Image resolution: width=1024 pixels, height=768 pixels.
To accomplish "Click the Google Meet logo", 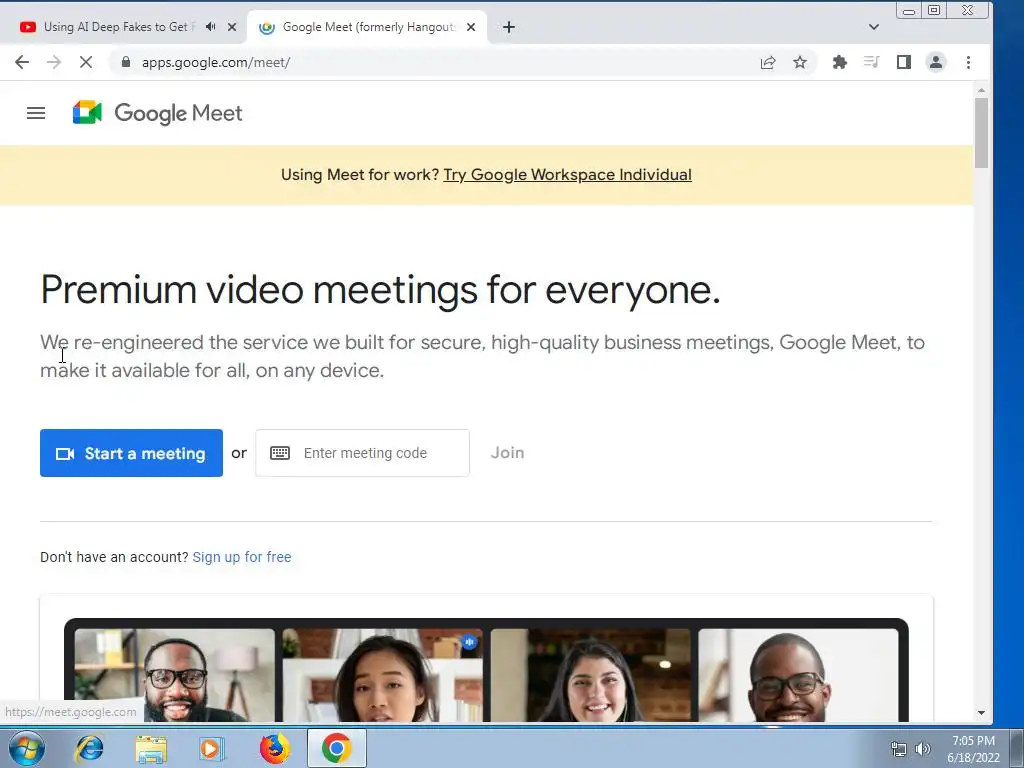I will click(x=157, y=113).
